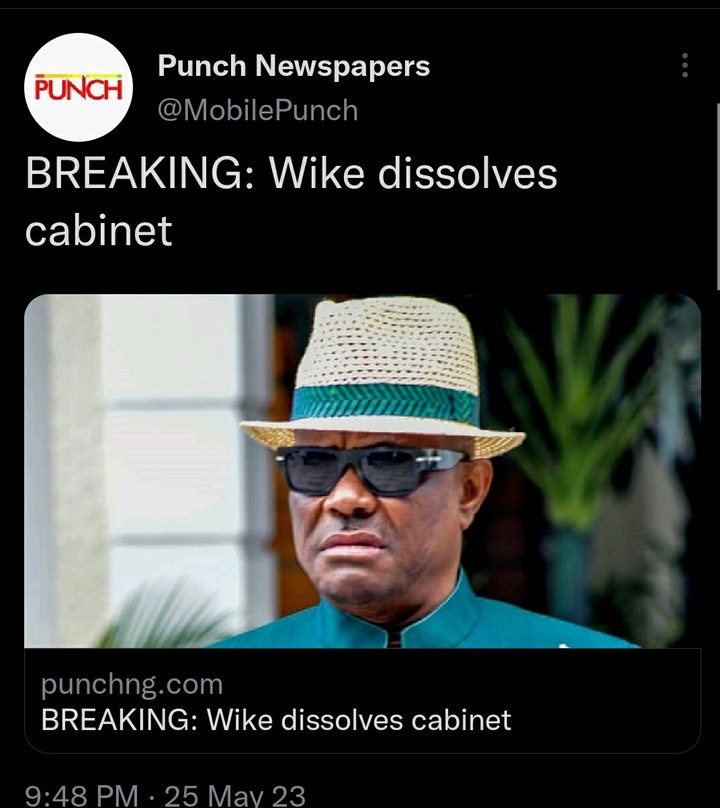Screen dimensions: 720x808
Task: Open the article preview photo
Action: tap(362, 471)
